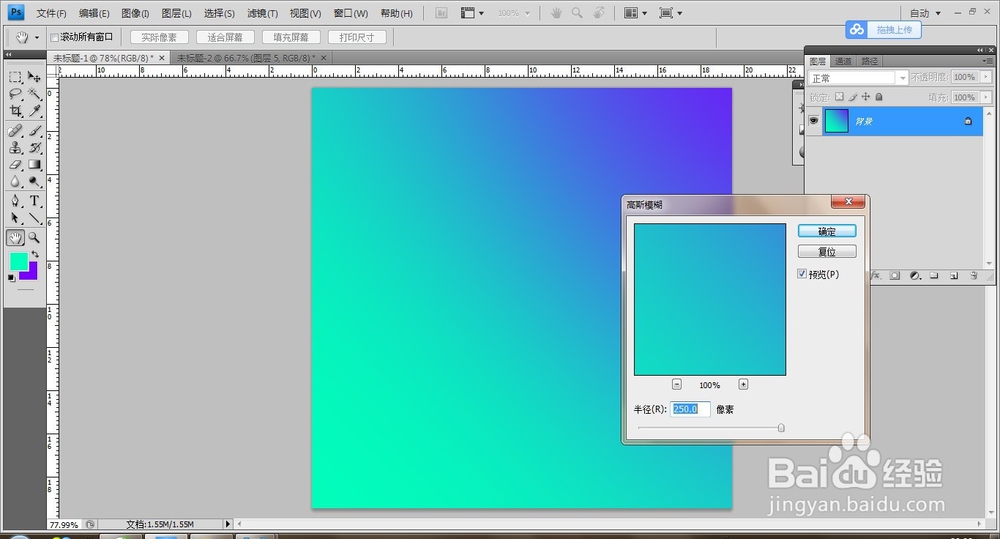Click the 填充屏幕 button
Viewport: 1000px width, 539px height.
[291, 38]
